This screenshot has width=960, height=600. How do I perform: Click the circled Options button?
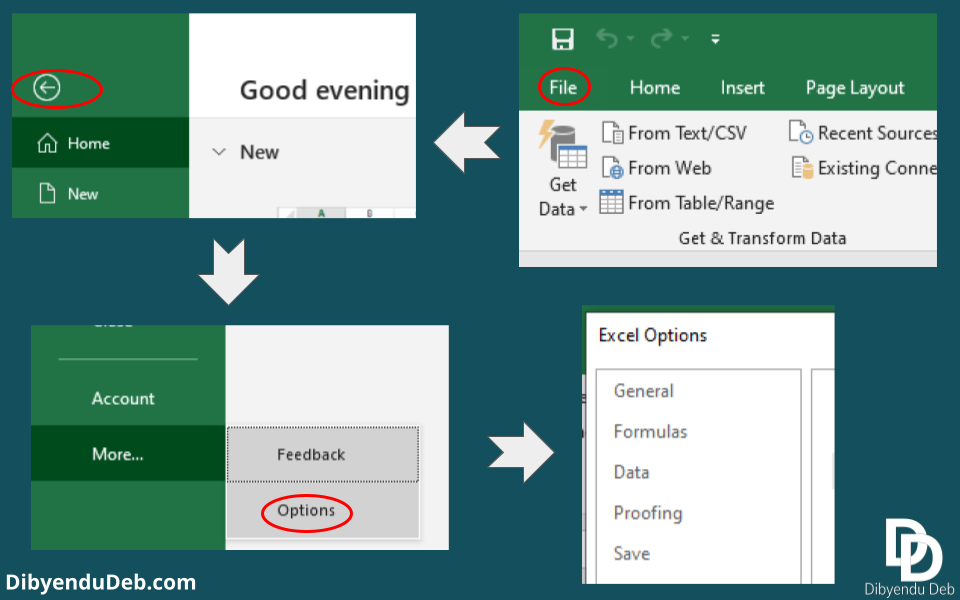306,510
